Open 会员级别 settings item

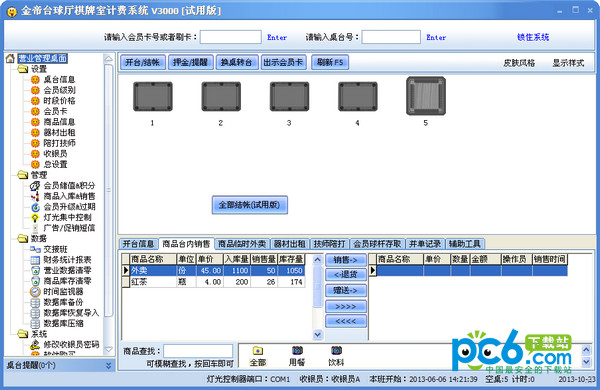pos(59,90)
